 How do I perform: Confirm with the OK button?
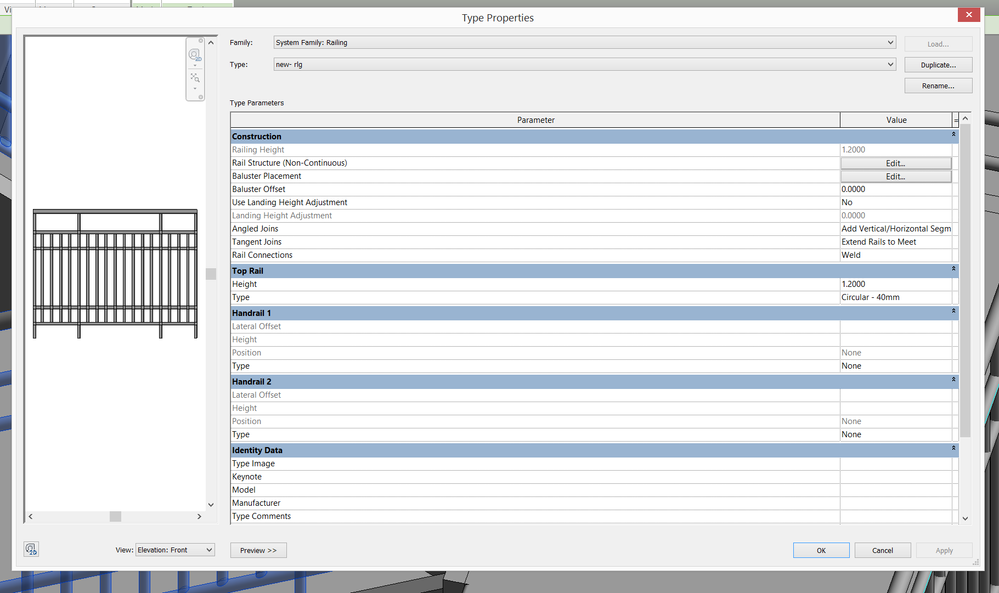[x=821, y=550]
